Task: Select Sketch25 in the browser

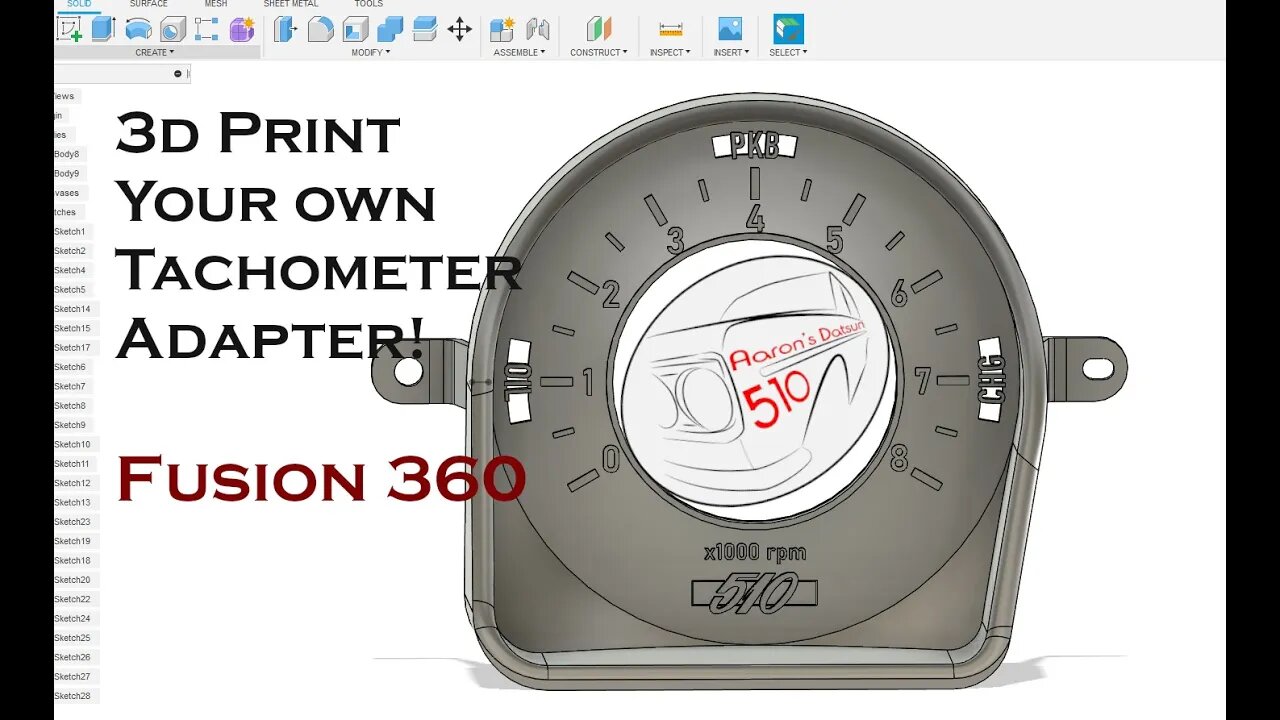Action: click(72, 638)
